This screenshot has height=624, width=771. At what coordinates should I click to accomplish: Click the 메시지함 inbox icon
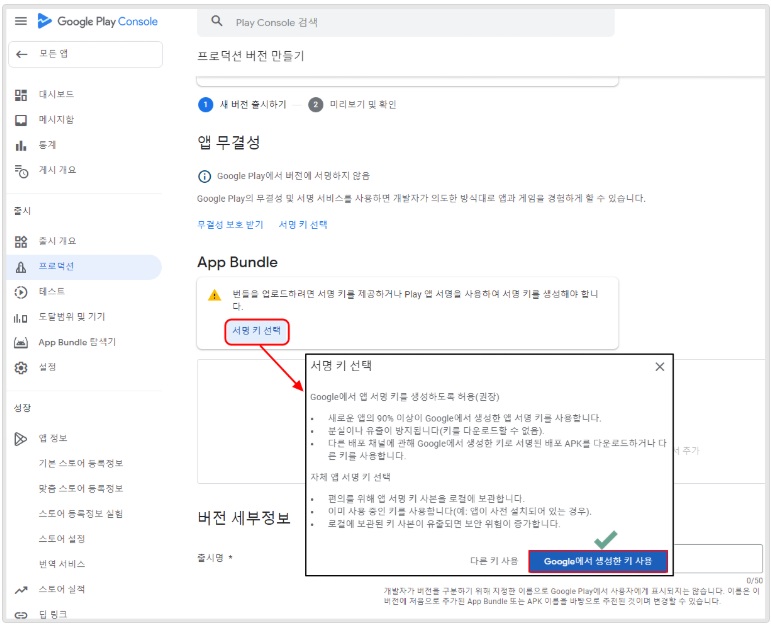[x=21, y=120]
